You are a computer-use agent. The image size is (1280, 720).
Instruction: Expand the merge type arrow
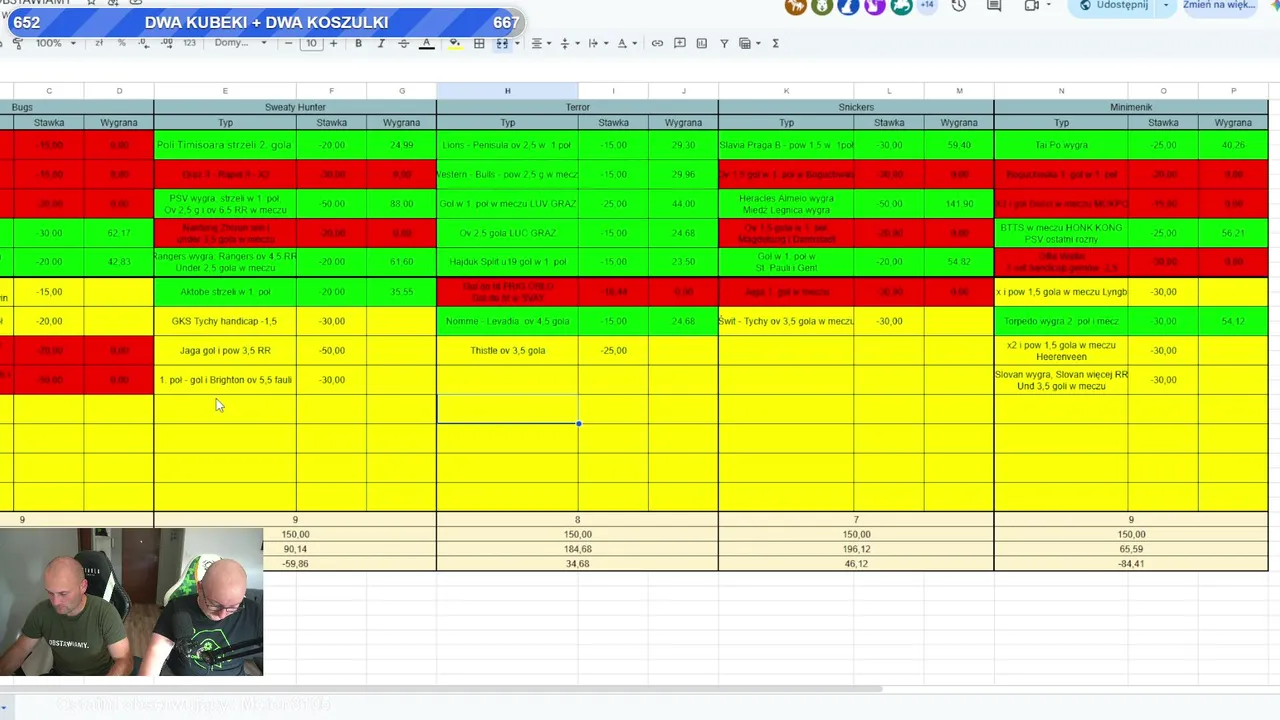coord(517,44)
